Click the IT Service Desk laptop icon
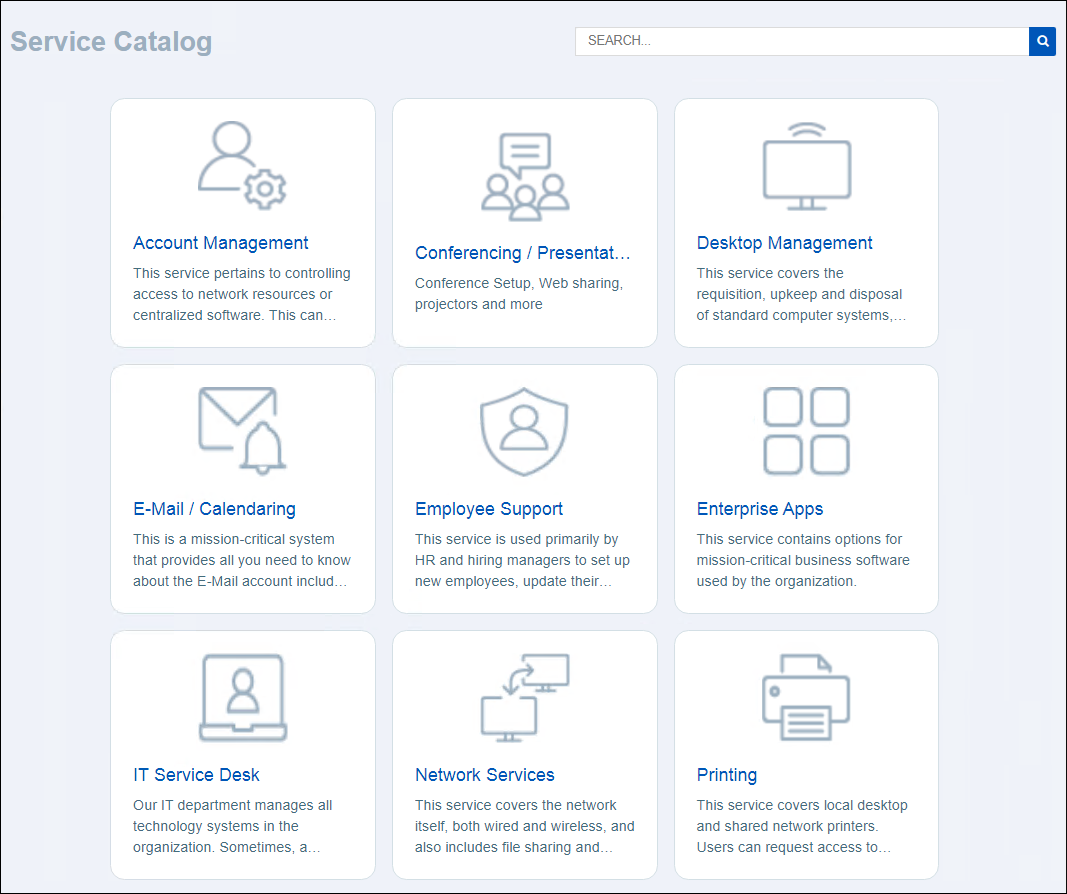The width and height of the screenshot is (1067, 894). [x=243, y=697]
